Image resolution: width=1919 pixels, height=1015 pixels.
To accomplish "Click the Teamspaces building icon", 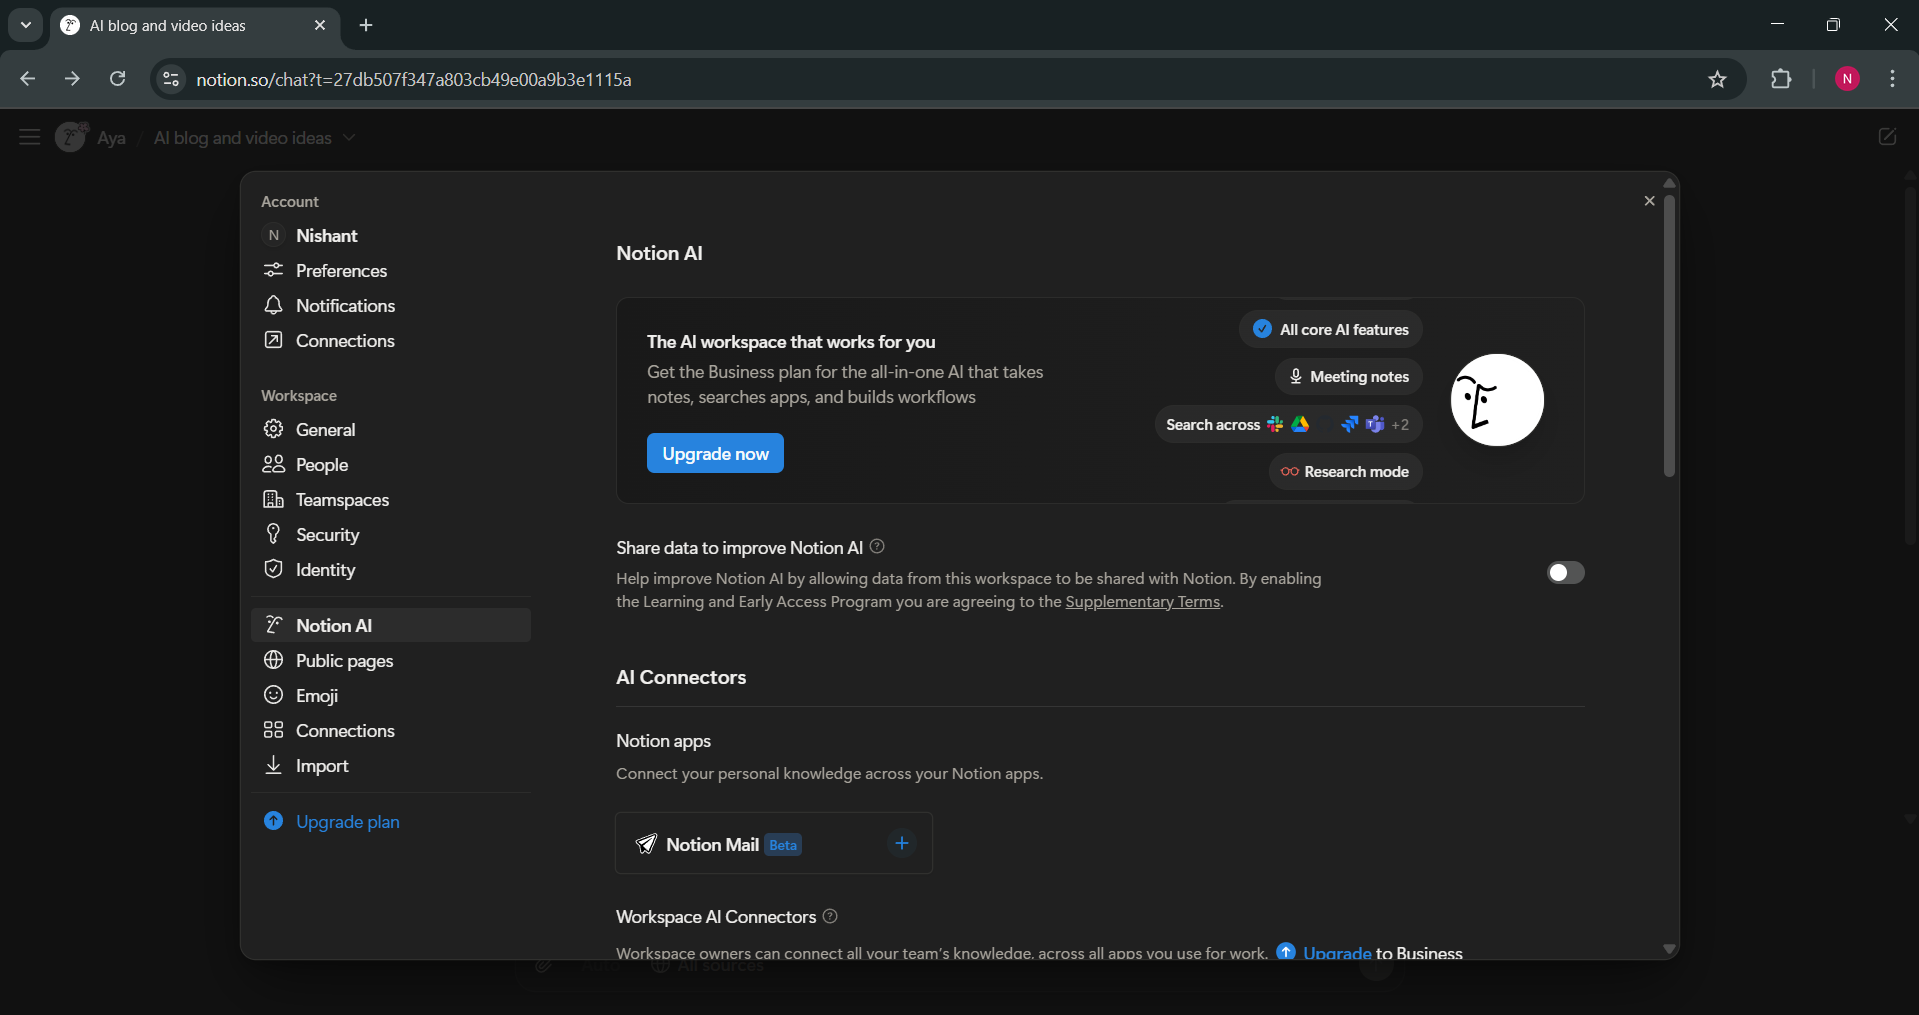I will [273, 499].
